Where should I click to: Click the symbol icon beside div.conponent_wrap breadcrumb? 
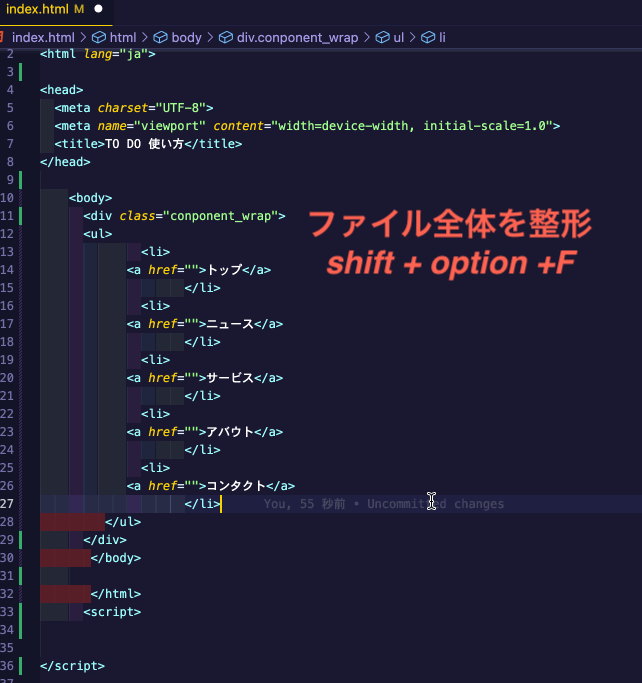[226, 37]
